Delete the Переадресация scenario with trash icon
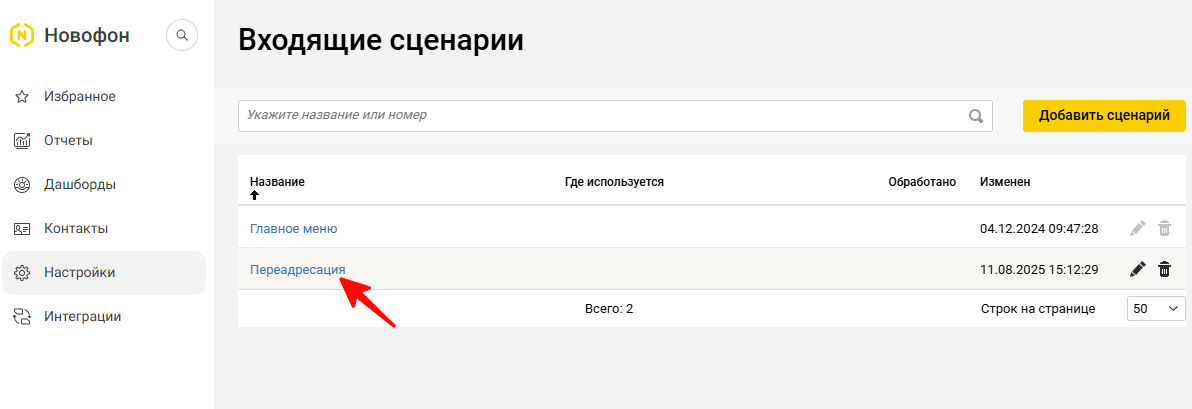The image size is (1192, 409). [1165, 269]
